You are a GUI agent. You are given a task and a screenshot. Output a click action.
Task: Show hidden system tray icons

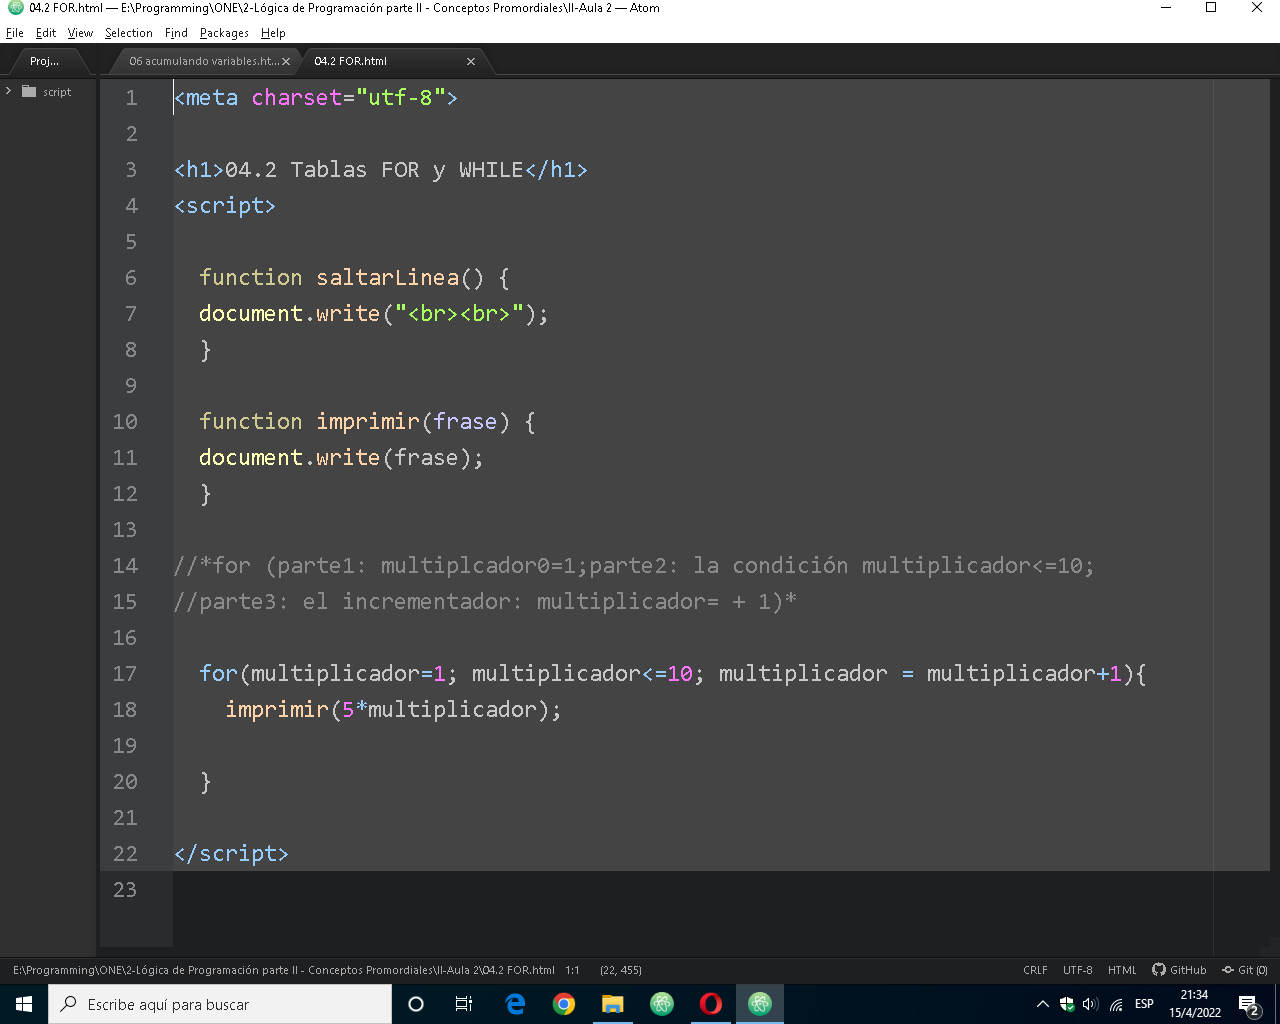[1042, 1004]
